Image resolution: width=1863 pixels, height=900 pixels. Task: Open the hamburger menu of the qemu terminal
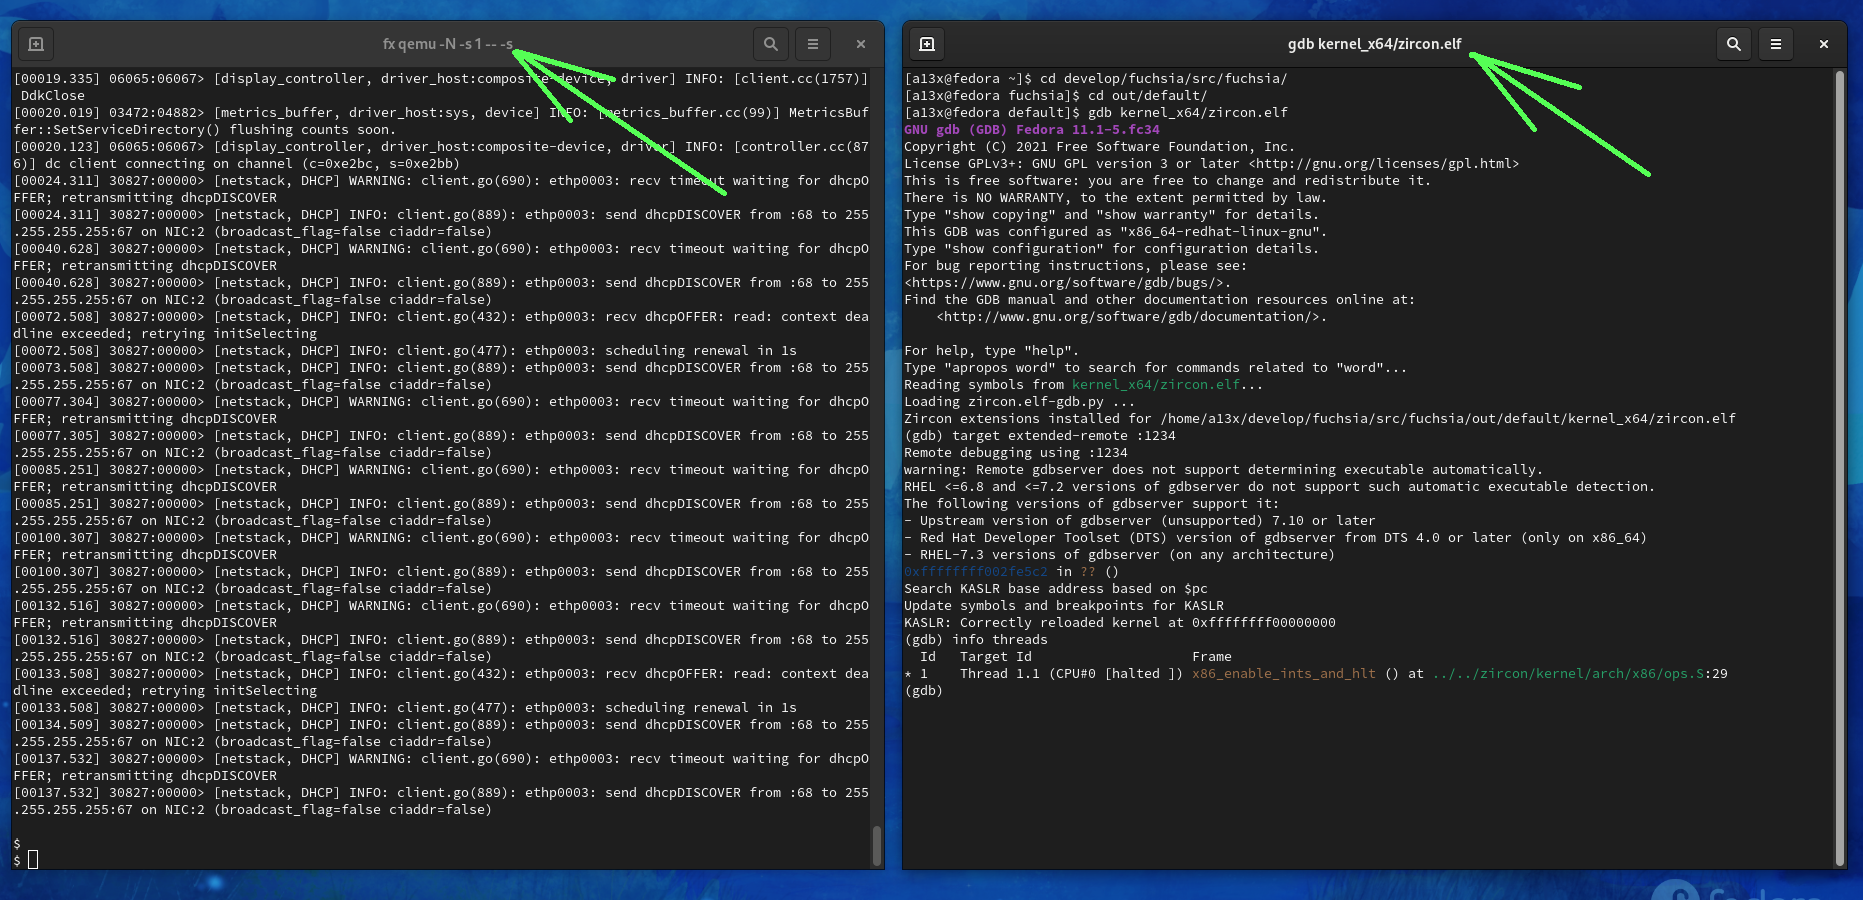[812, 44]
